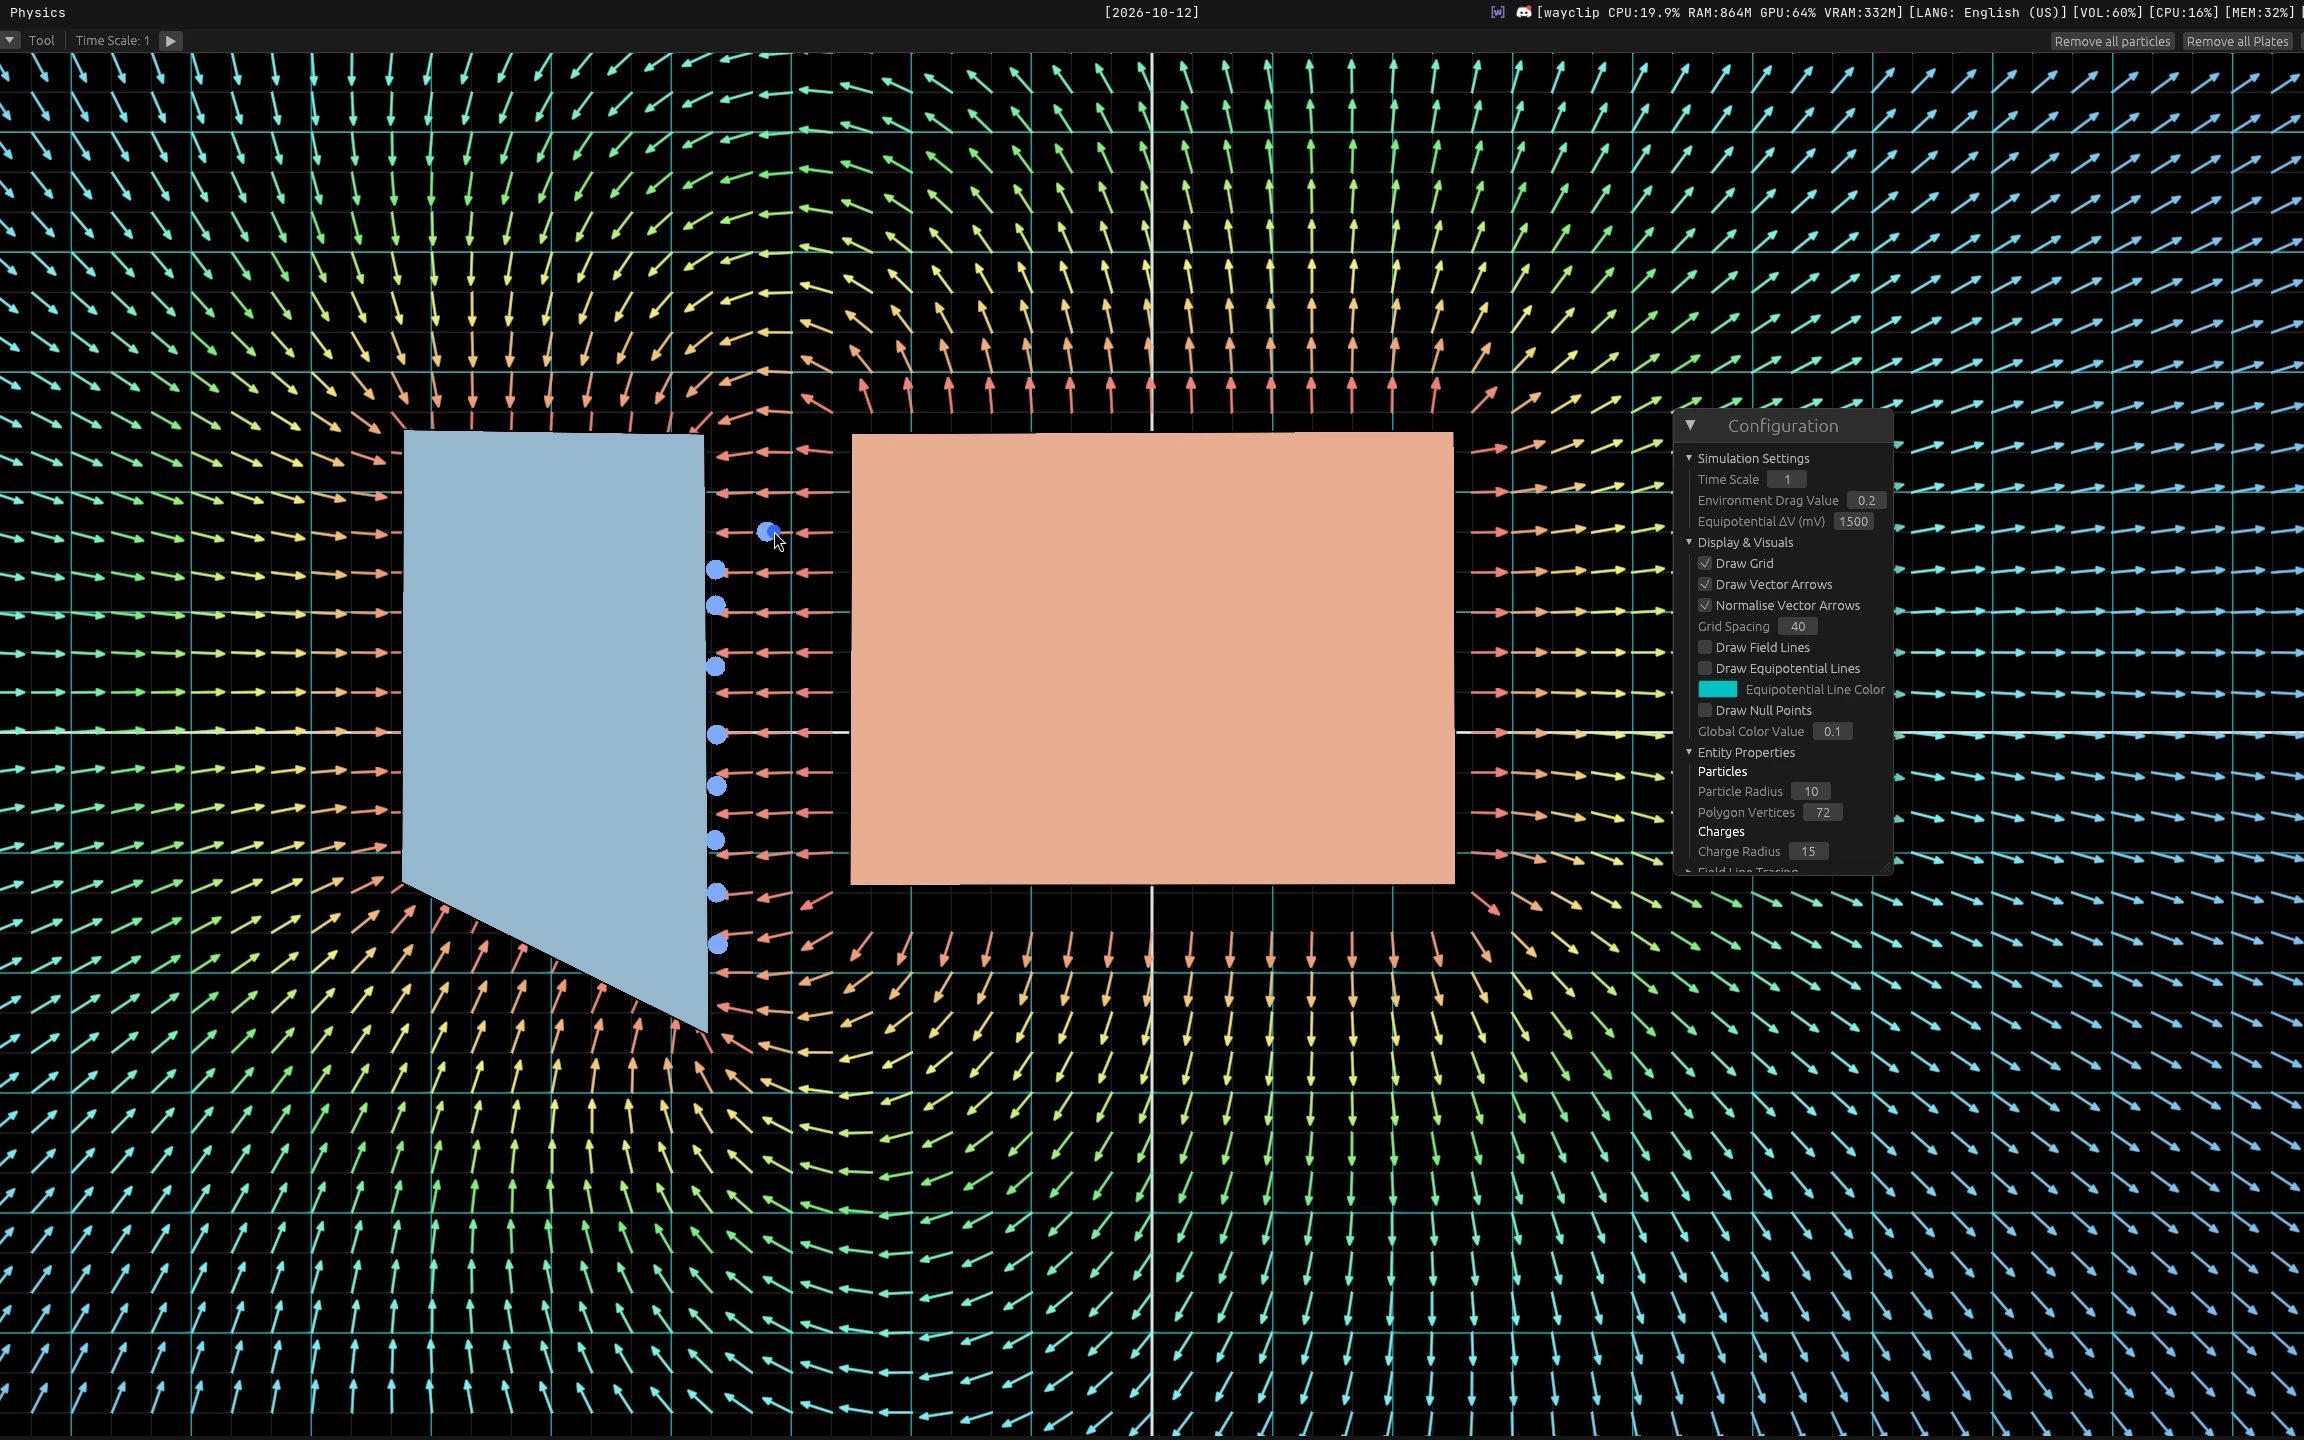The width and height of the screenshot is (2304, 1440).
Task: Click the Particle Radius value 10
Action: click(x=1811, y=791)
